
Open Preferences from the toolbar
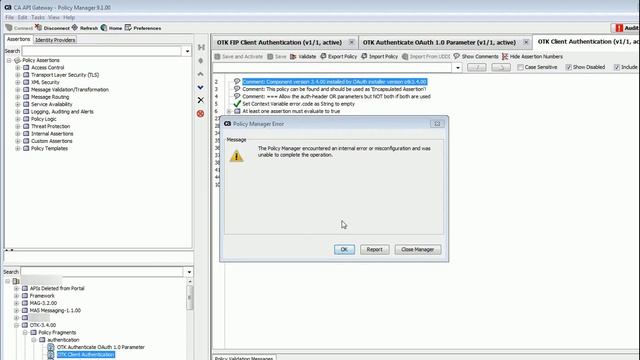point(128,28)
